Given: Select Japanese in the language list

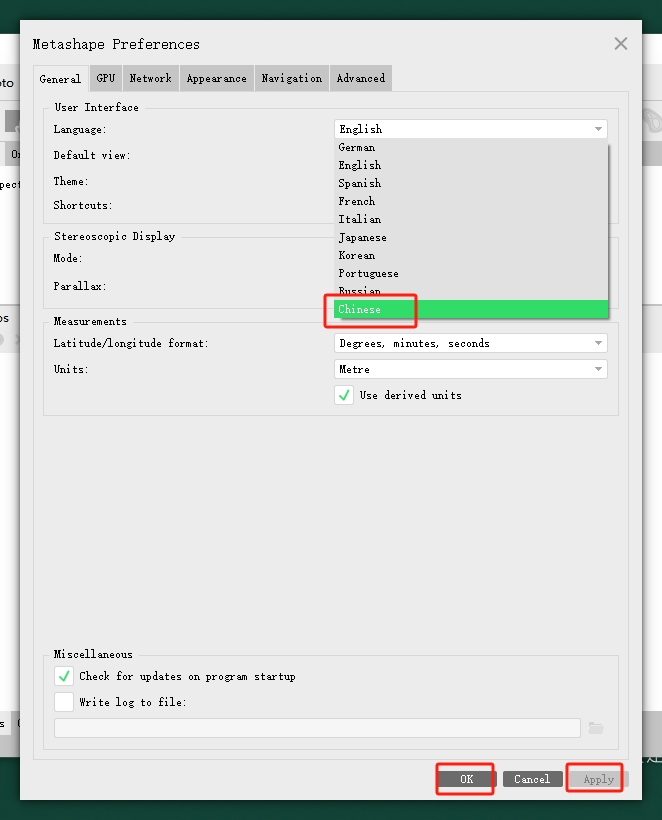Looking at the screenshot, I should click(362, 237).
